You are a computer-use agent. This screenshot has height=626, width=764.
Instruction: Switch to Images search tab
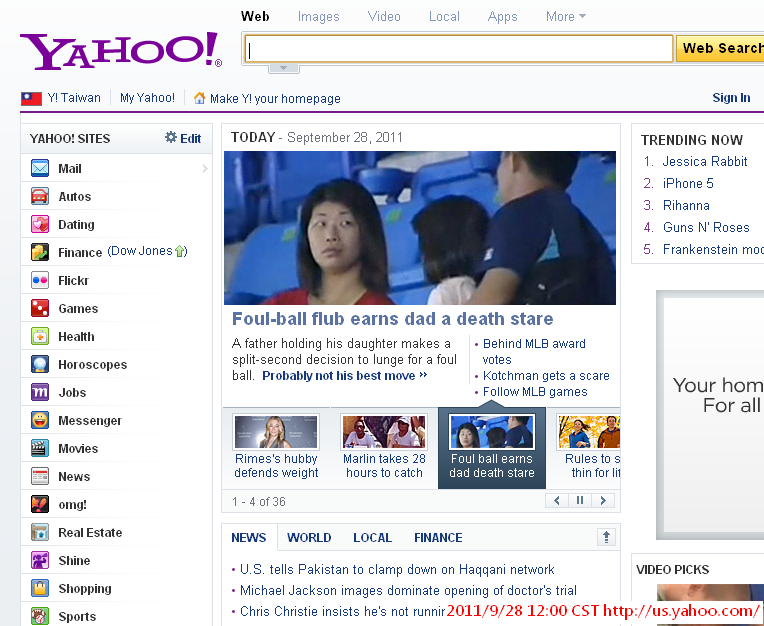pyautogui.click(x=319, y=17)
